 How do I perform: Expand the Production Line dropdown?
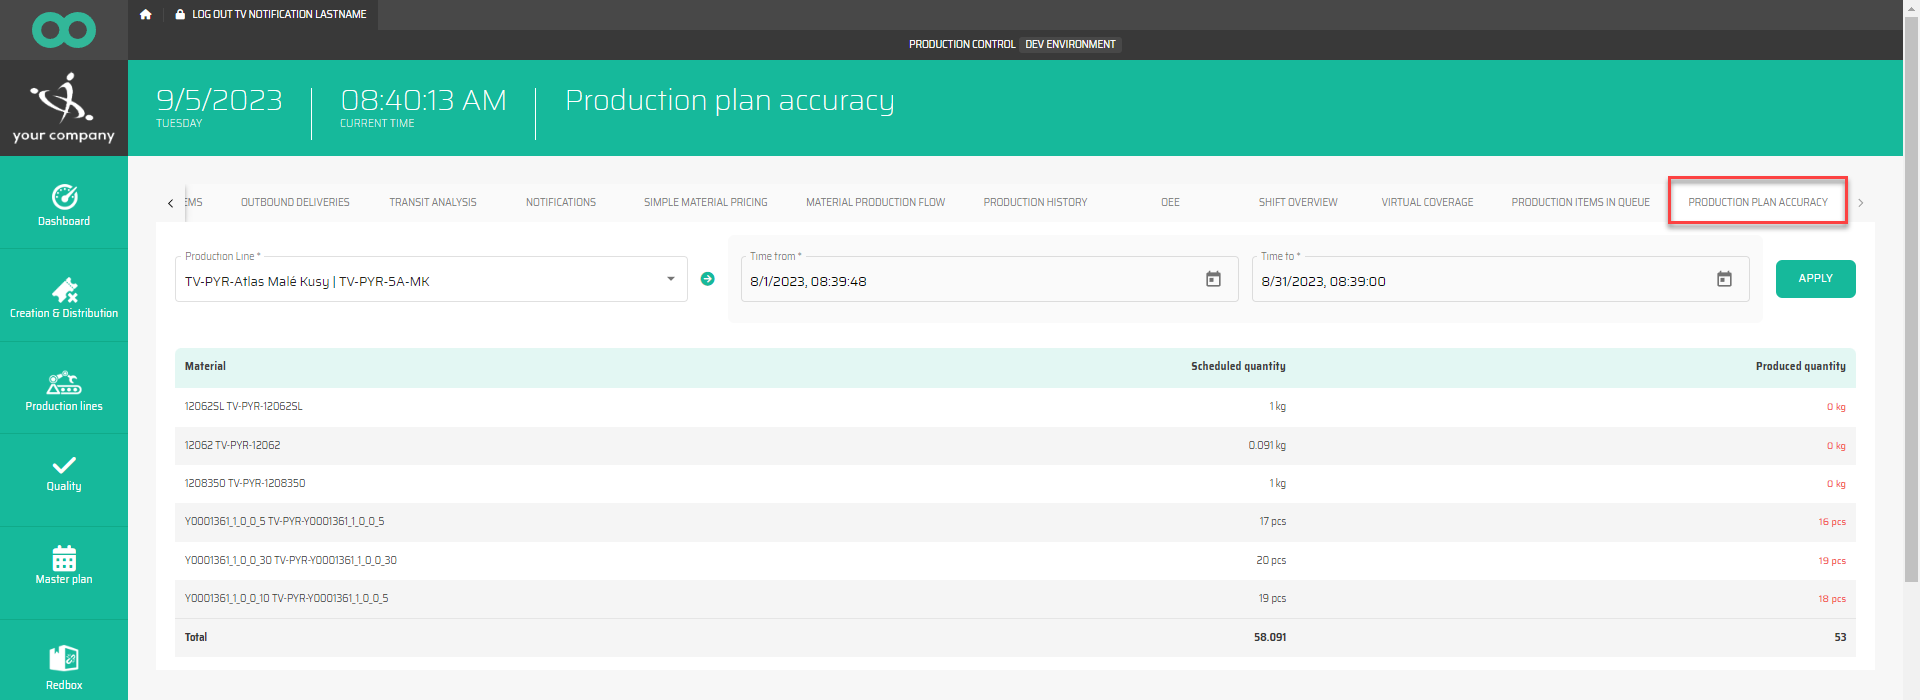[671, 279]
